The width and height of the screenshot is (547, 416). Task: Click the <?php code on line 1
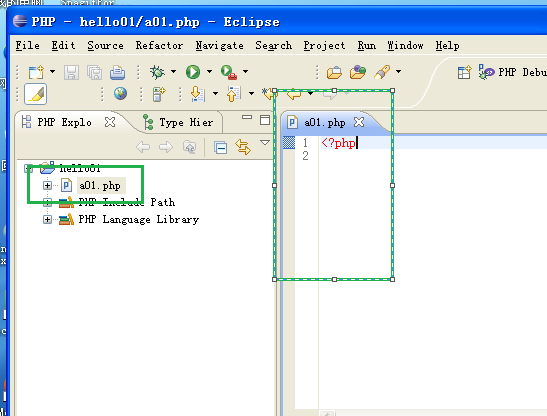(338, 143)
